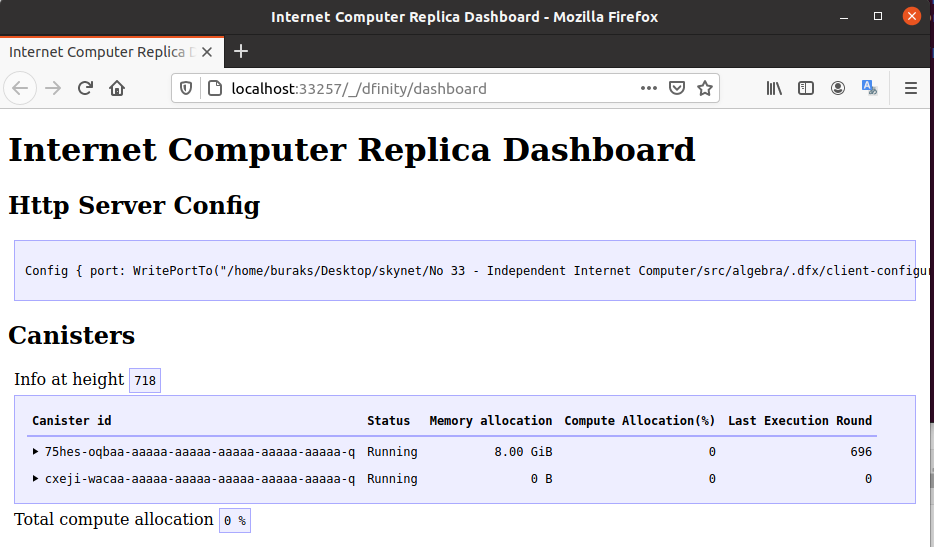The image size is (934, 547).
Task: Open the translate extension icon
Action: point(869,88)
